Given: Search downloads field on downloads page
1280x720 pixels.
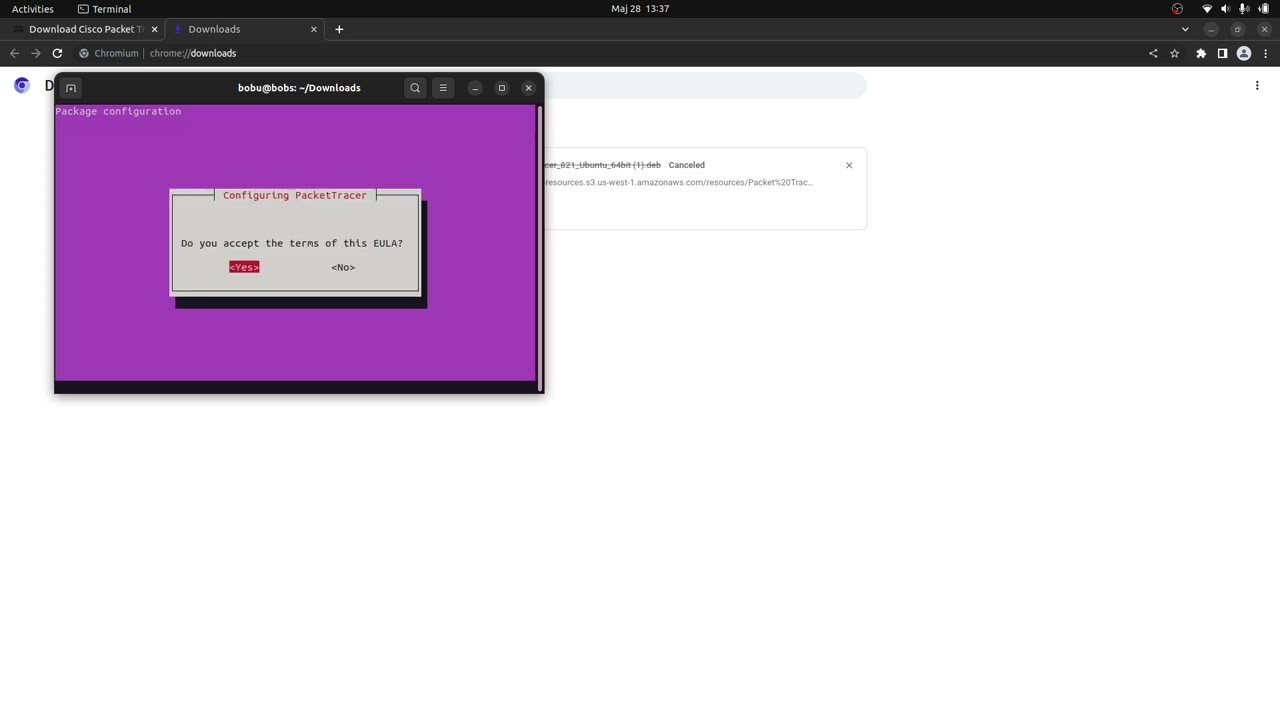Looking at the screenshot, I should pyautogui.click(x=705, y=87).
